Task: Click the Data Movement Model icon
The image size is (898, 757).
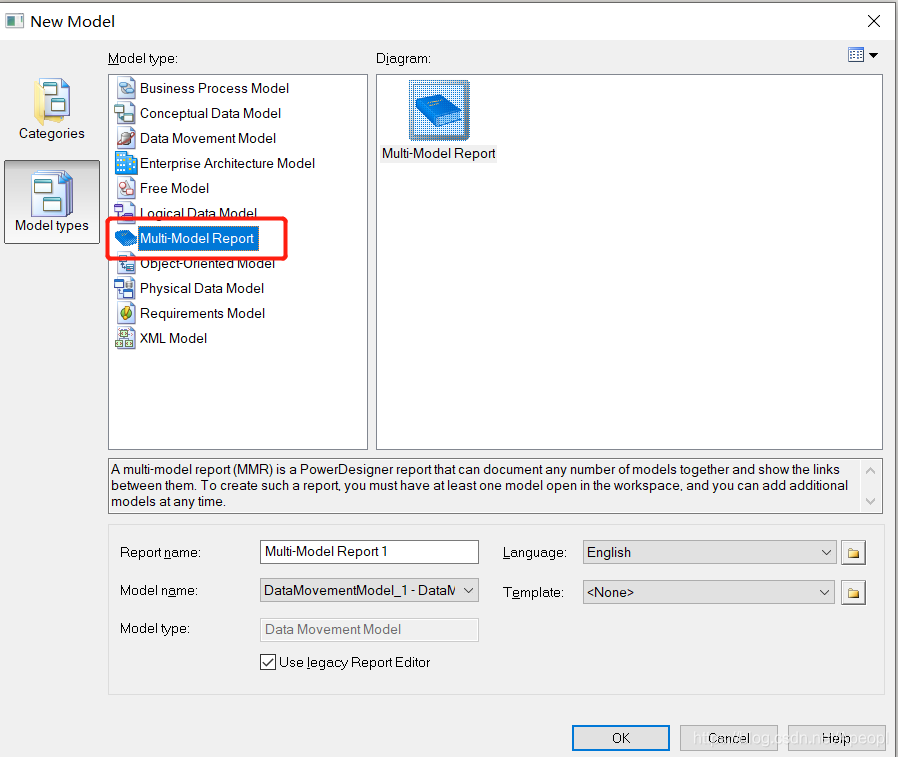Action: click(126, 138)
